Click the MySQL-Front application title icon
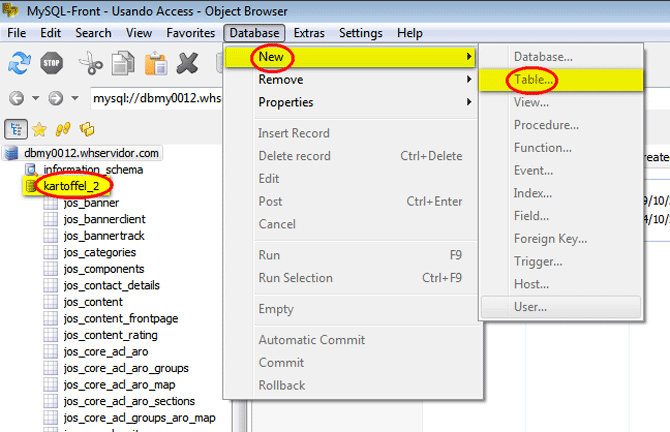The height and width of the screenshot is (432, 670). (10, 10)
